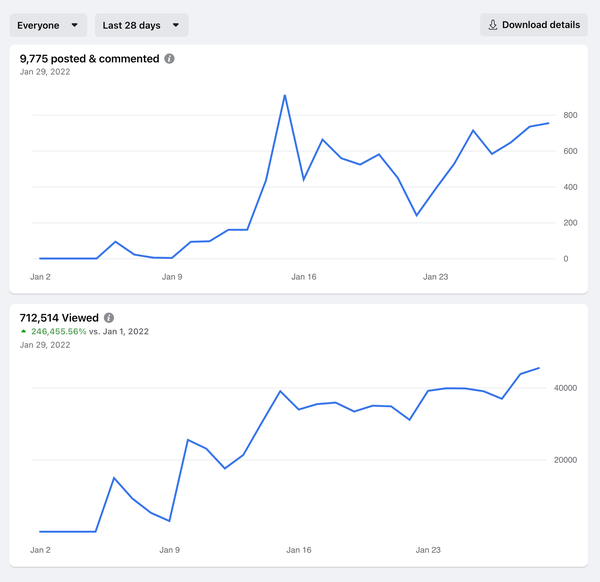Click the 9,775 posted & commented heading
This screenshot has height=582, width=600.
90,59
